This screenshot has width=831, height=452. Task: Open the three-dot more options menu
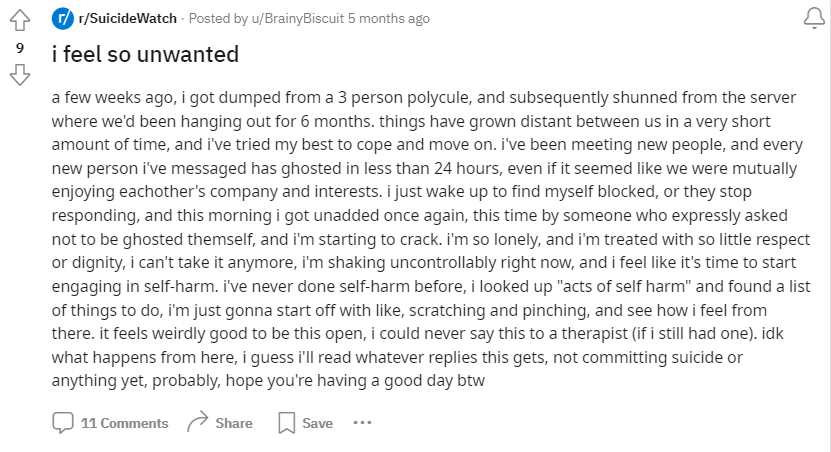pos(363,422)
